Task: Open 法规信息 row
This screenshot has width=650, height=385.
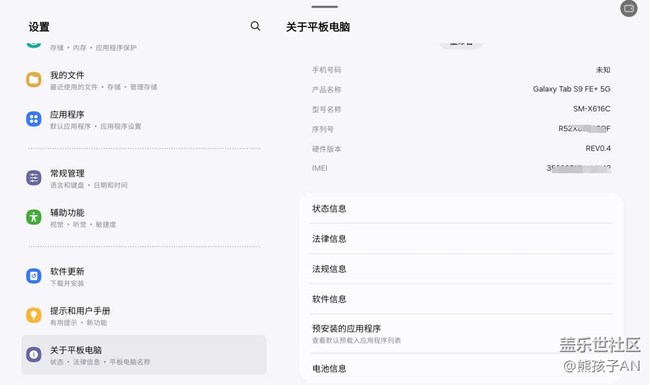Action: [x=461, y=269]
